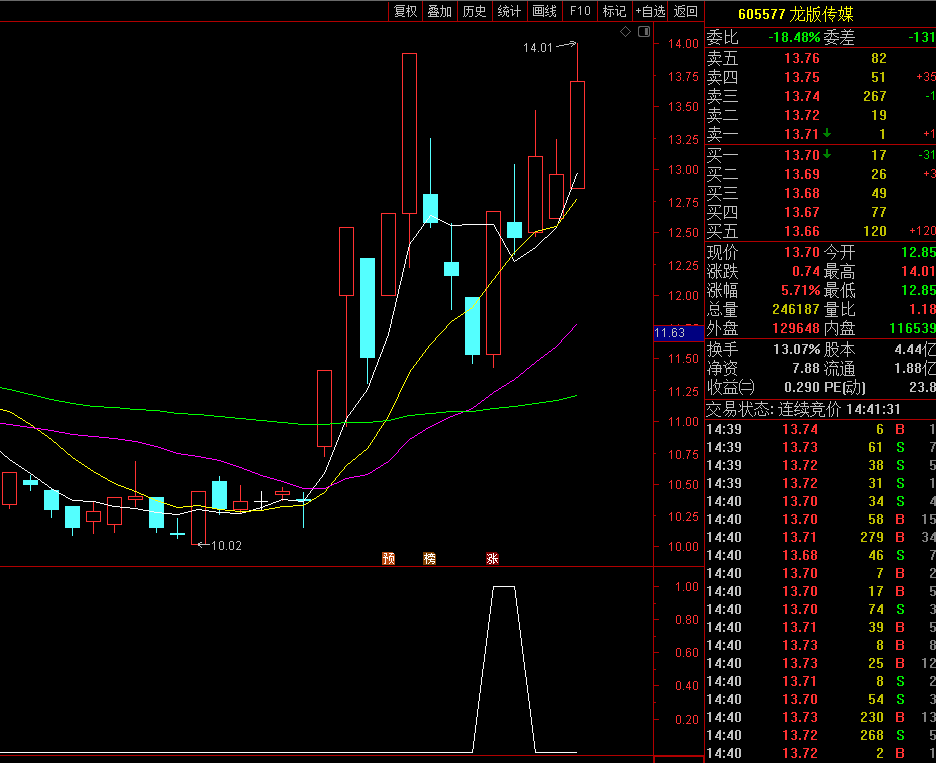Select trade row 14:40 13.72 volume 268
The height and width of the screenshot is (763, 936).
click(x=821, y=735)
